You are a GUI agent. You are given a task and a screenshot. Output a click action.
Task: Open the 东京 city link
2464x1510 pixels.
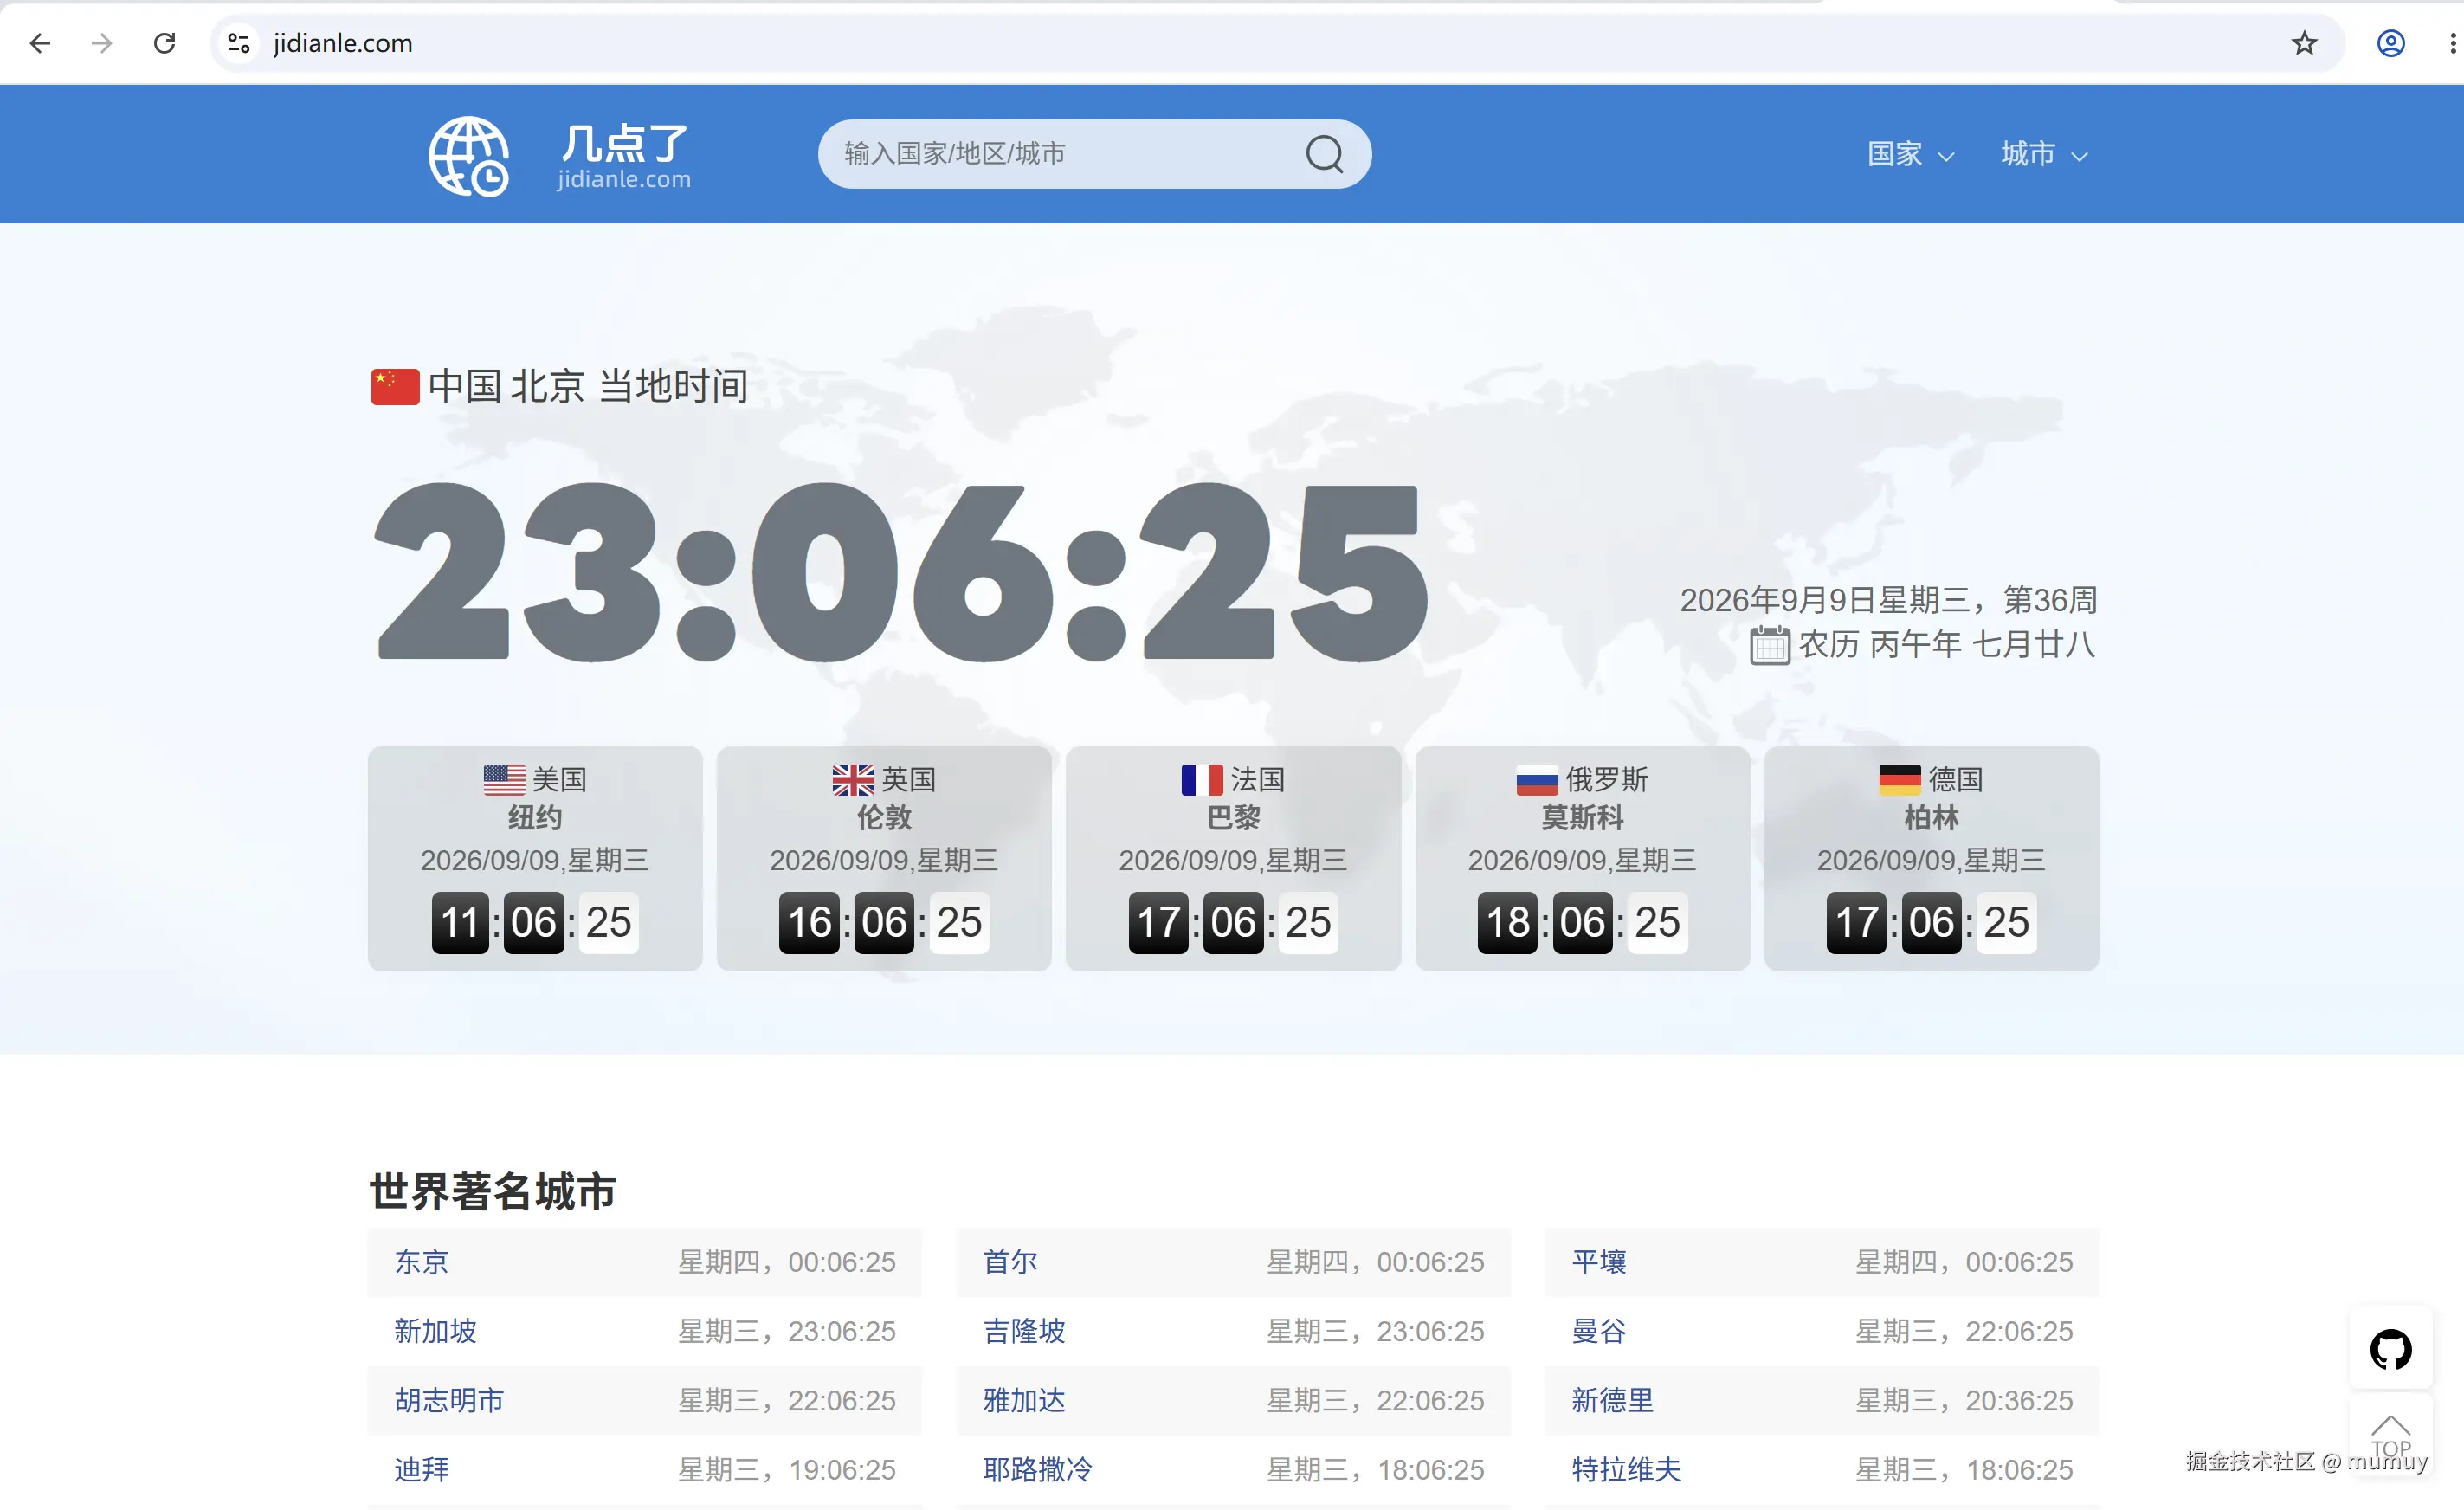point(421,1262)
